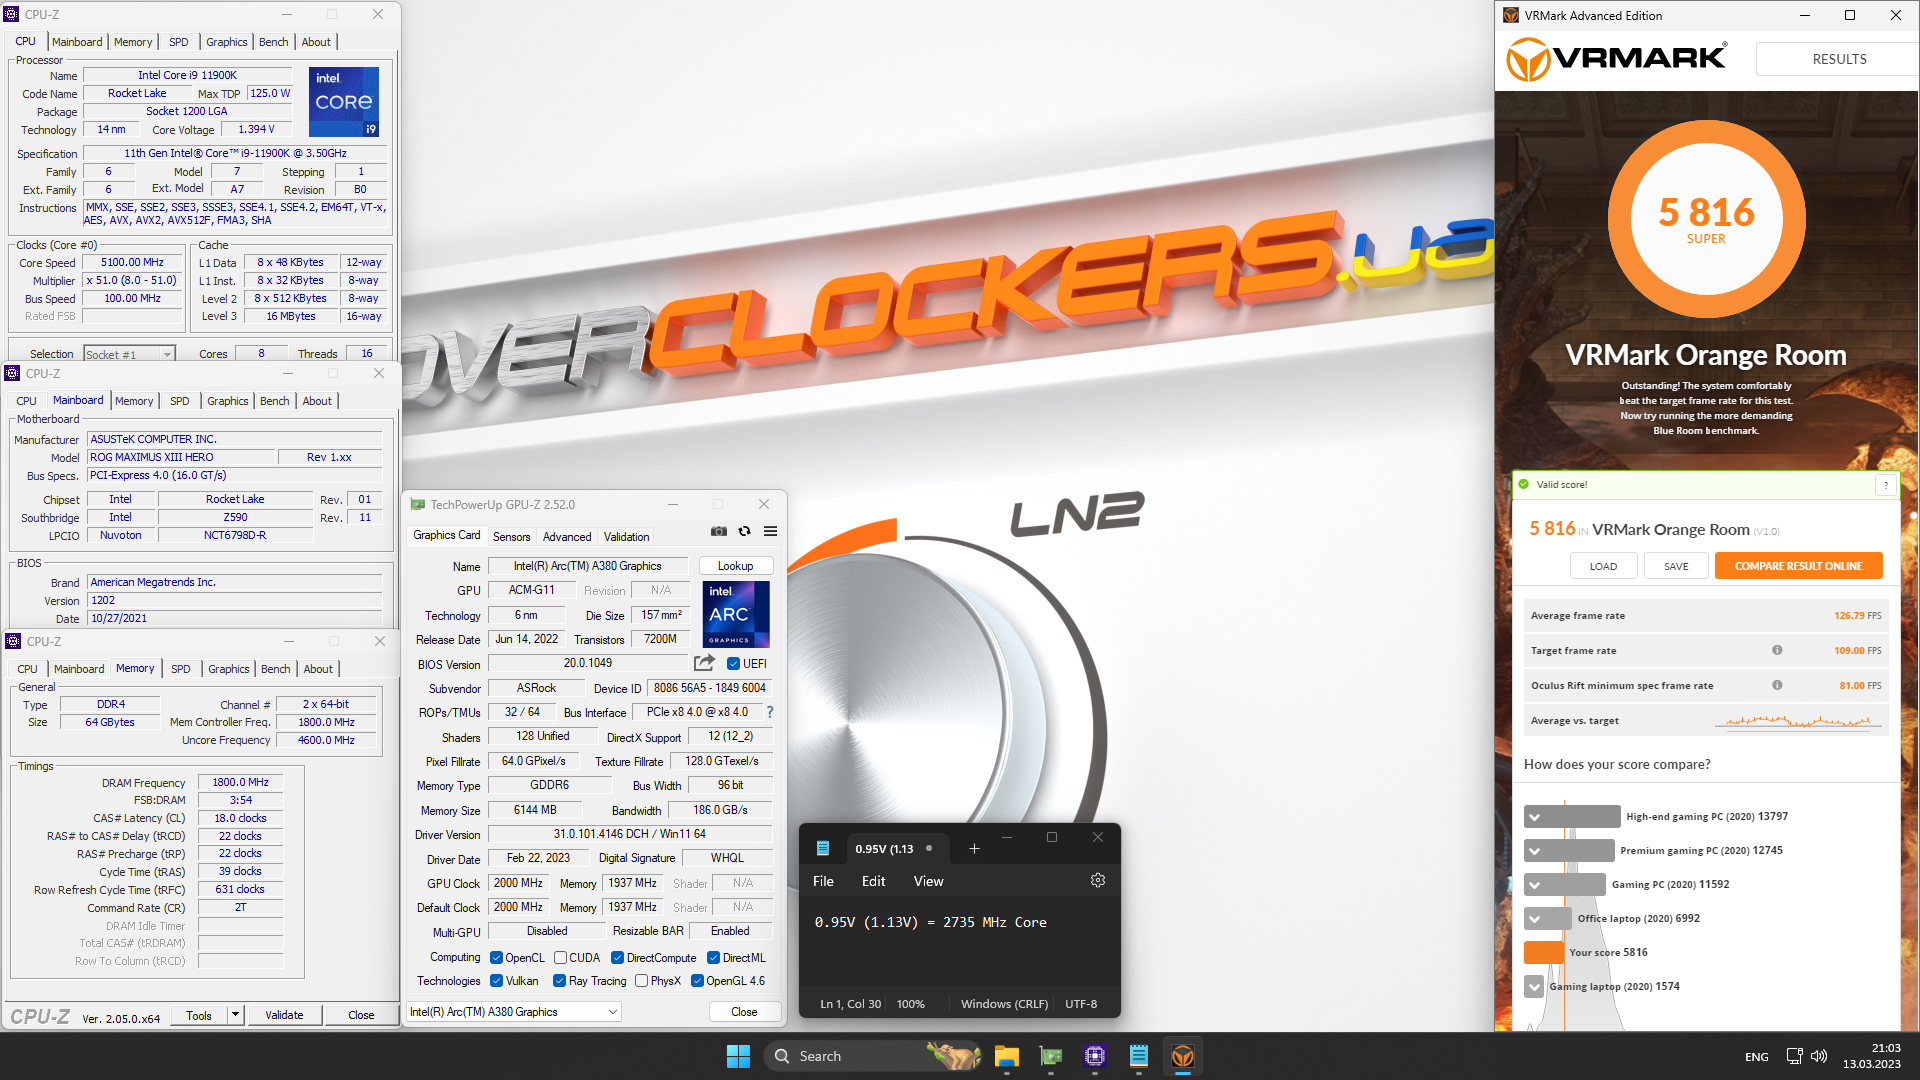
Task: Expand the Gaming laptop comparison row
Action: pos(1534,987)
